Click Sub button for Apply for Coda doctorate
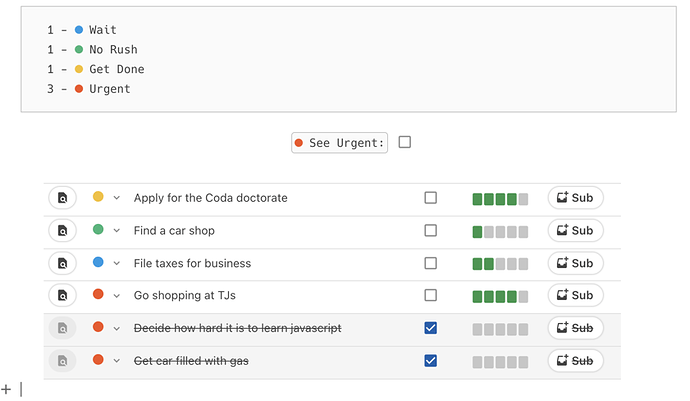Image resolution: width=690 pixels, height=401 pixels. pyautogui.click(x=575, y=198)
